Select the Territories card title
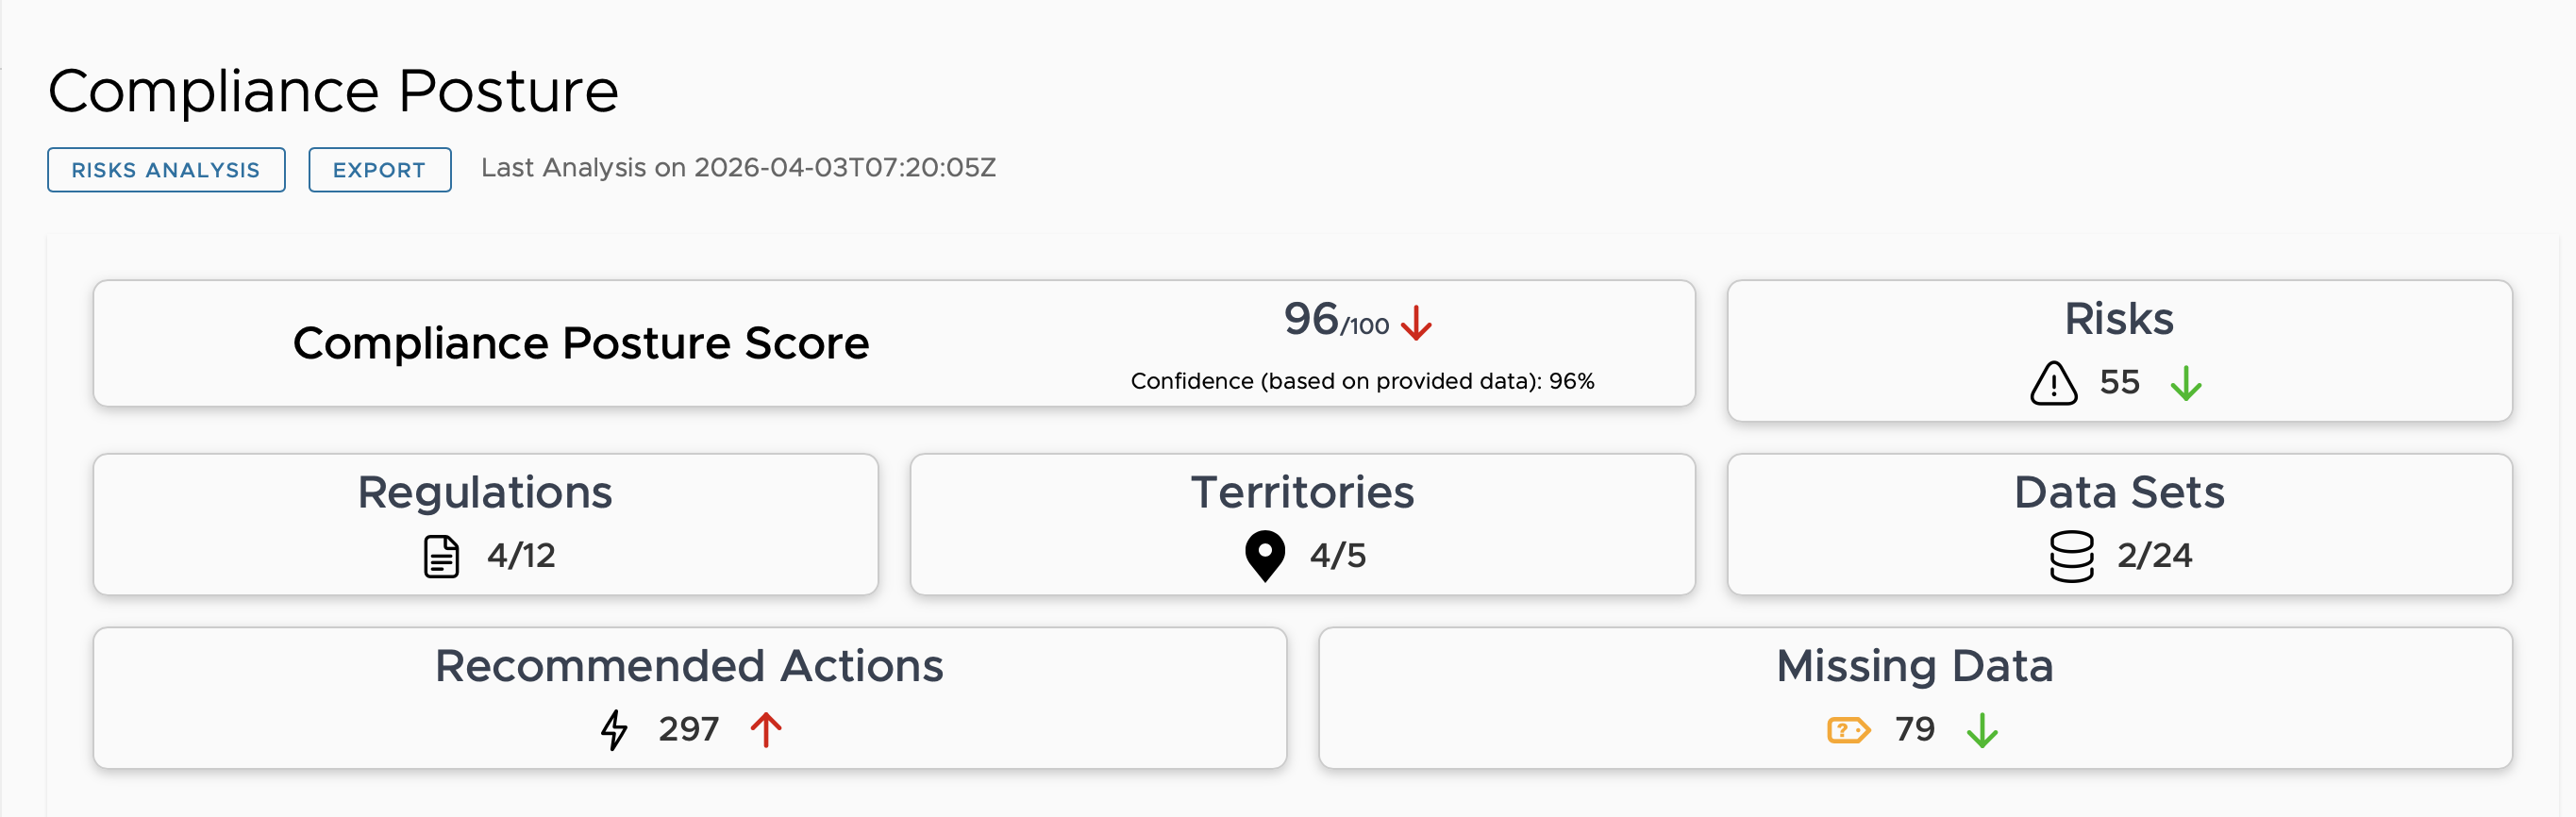This screenshot has width=2576, height=817. click(x=1302, y=492)
